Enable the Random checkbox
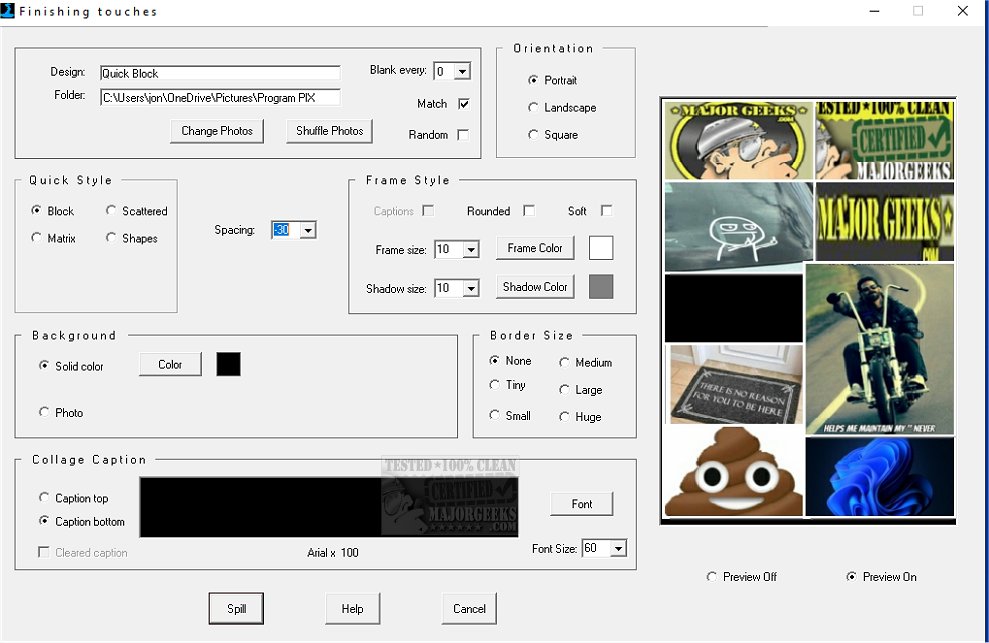Viewport: 989px width, 643px height. tap(463, 135)
